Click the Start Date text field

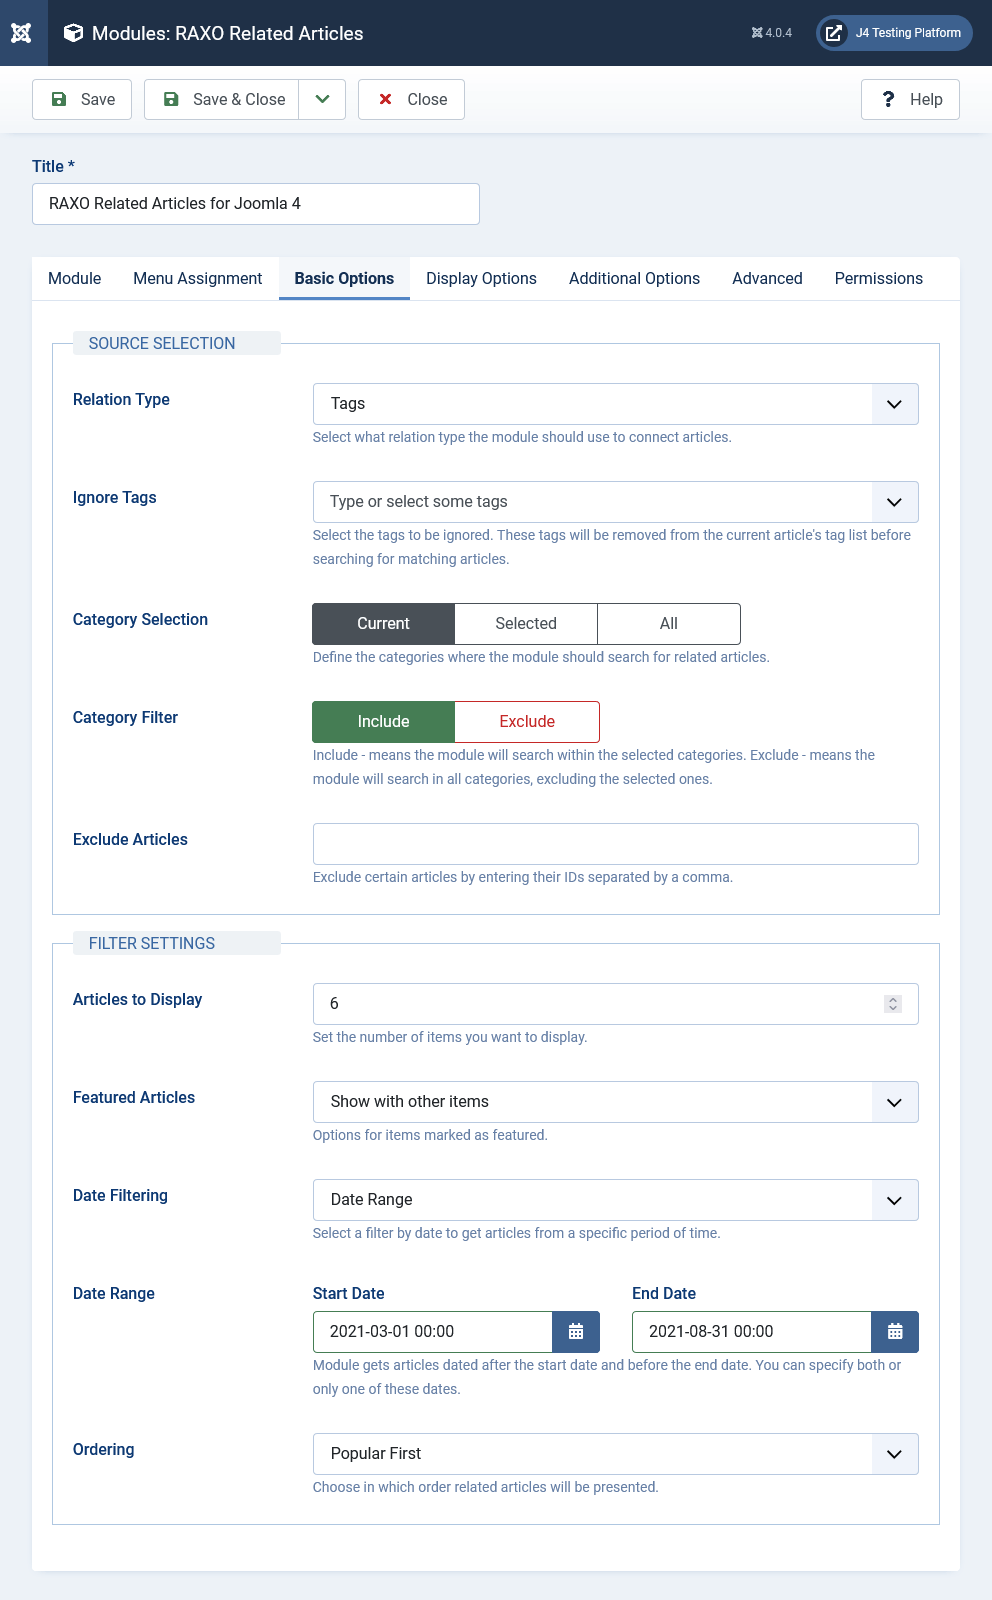(433, 1332)
